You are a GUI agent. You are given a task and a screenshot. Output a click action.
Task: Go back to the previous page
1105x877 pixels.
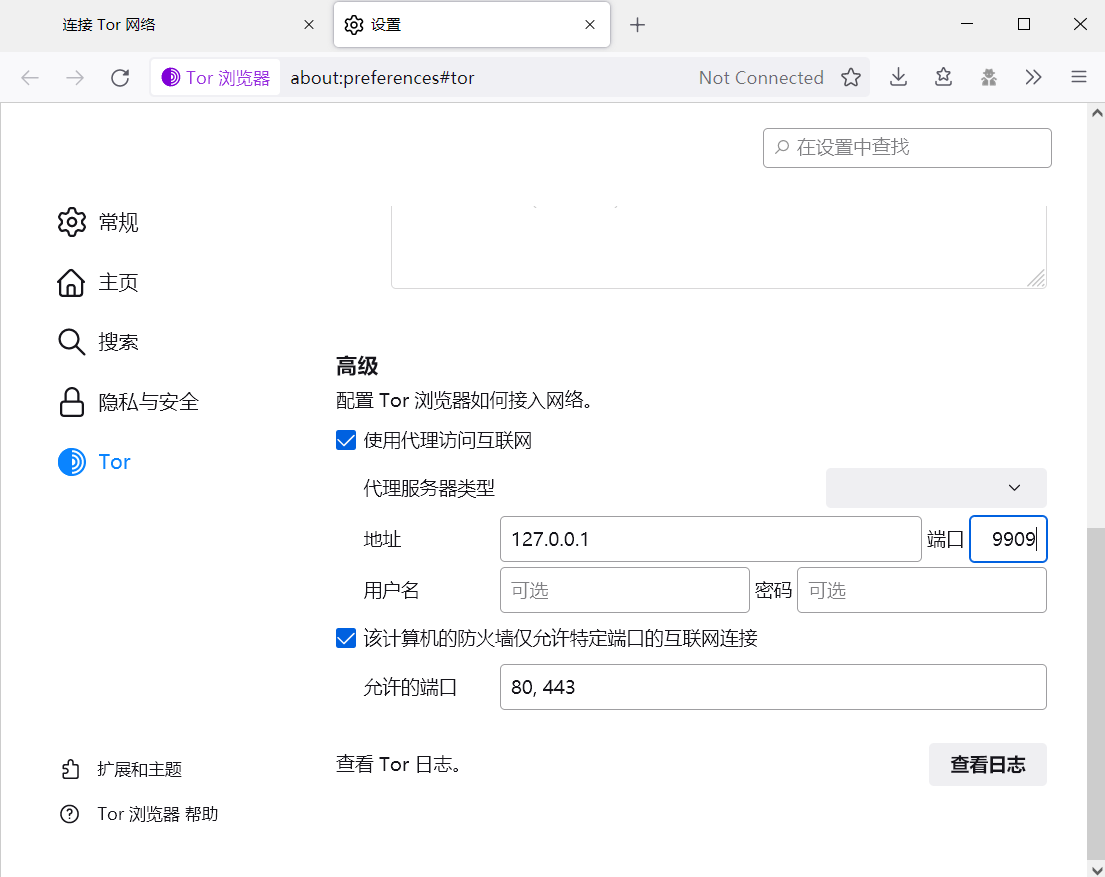pos(30,78)
